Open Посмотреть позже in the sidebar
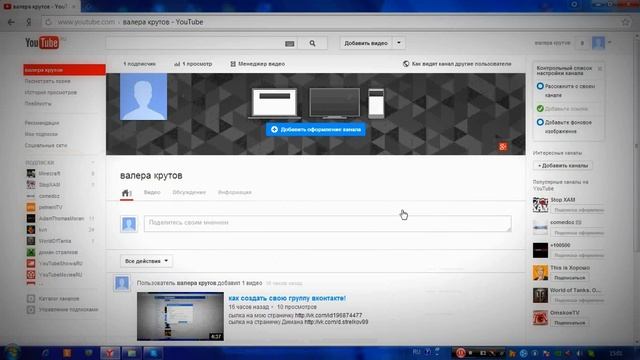Screen dimensions: 640x360 (x=47, y=81)
